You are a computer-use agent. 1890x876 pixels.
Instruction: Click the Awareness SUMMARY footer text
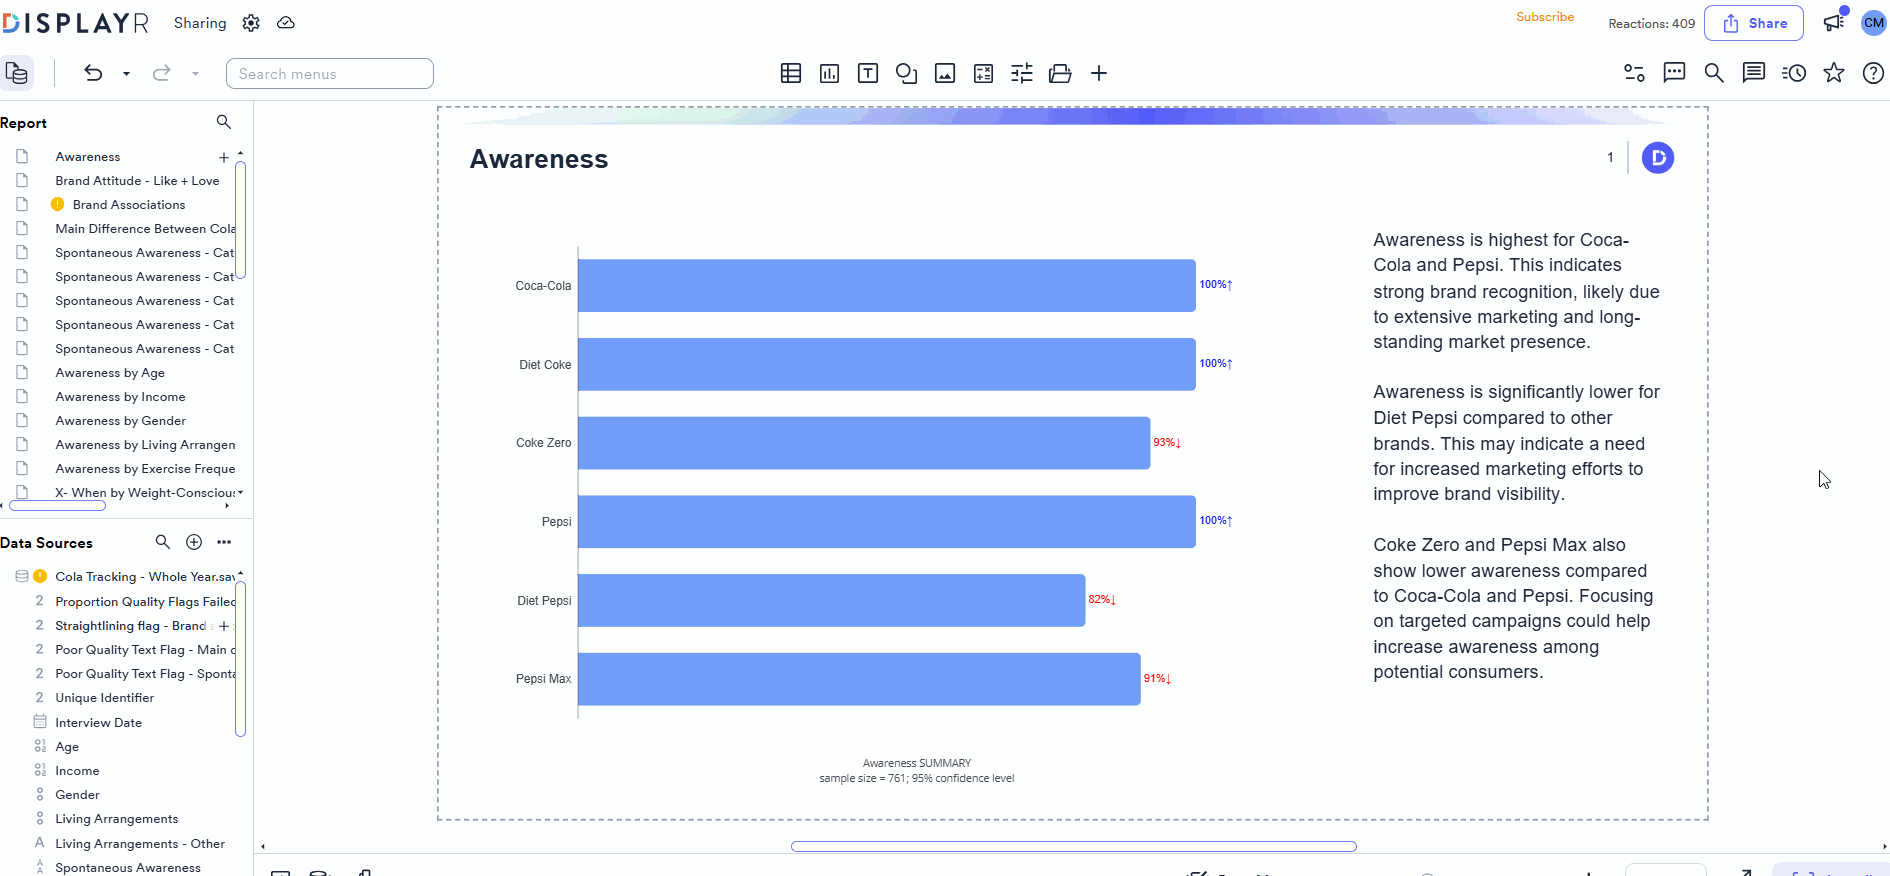(x=917, y=763)
